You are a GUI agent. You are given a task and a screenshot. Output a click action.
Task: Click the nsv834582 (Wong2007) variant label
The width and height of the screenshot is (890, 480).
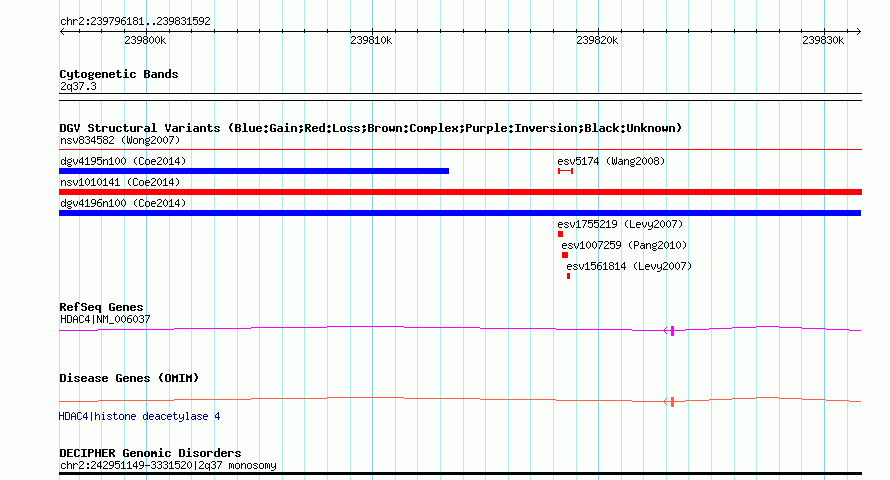click(x=120, y=140)
